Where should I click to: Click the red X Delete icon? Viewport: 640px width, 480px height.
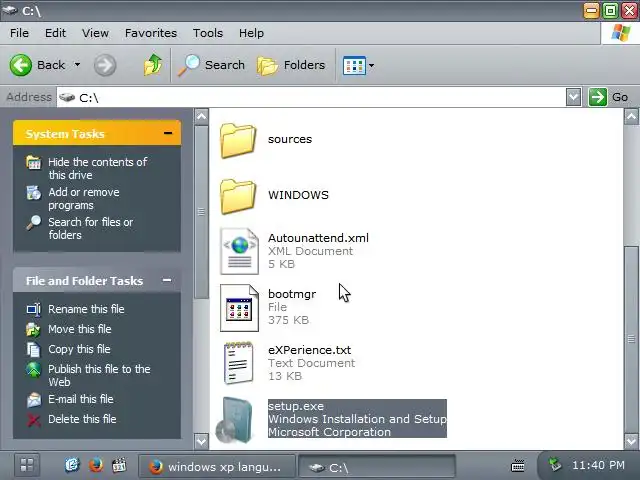coord(34,420)
